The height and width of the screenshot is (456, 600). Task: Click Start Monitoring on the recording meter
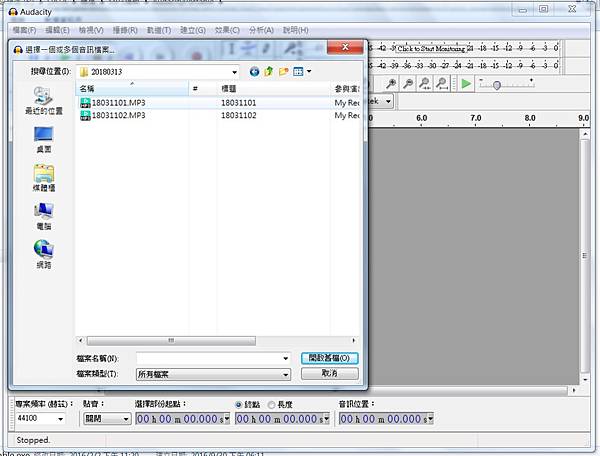click(x=431, y=49)
